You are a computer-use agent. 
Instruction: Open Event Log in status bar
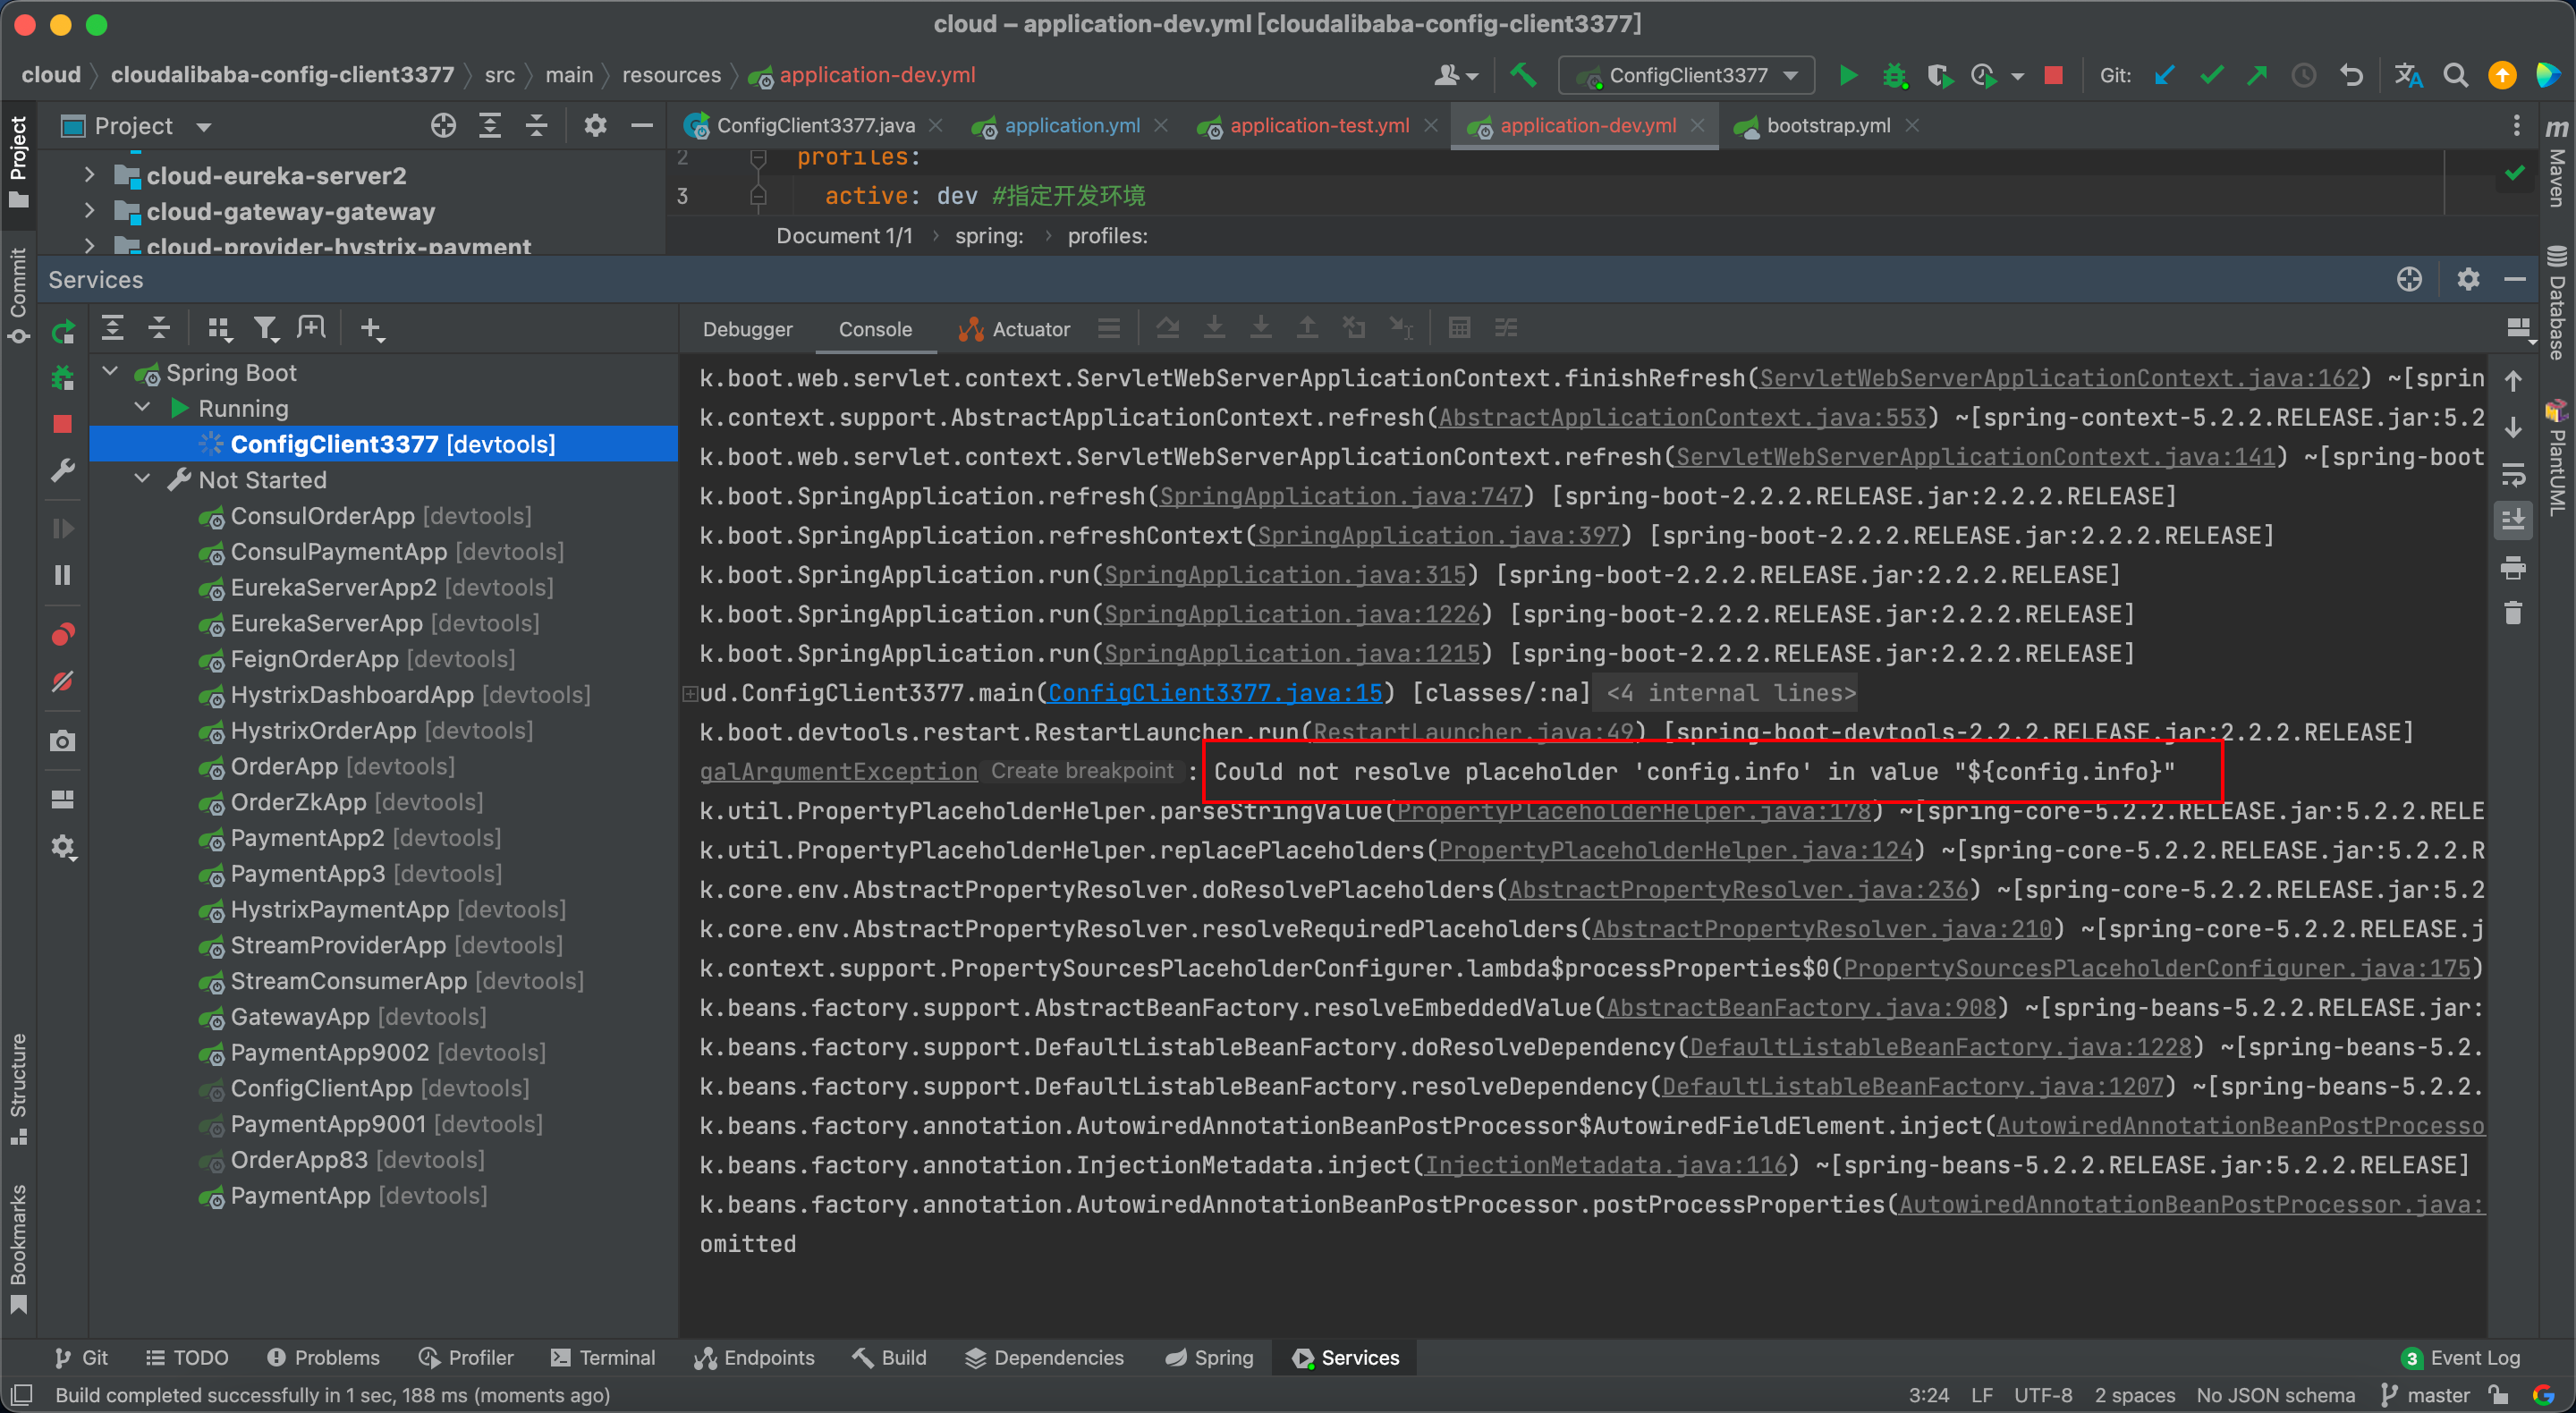coord(2461,1357)
